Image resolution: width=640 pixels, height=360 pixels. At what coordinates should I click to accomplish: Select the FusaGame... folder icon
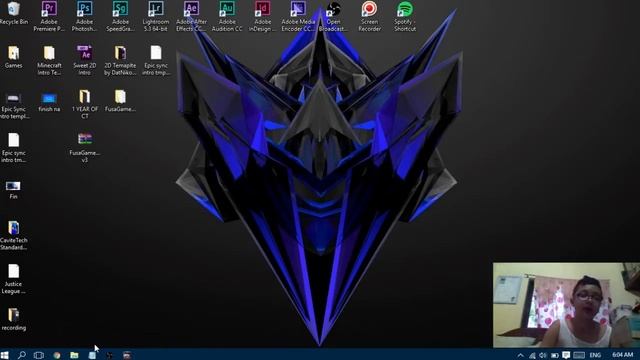(x=120, y=101)
